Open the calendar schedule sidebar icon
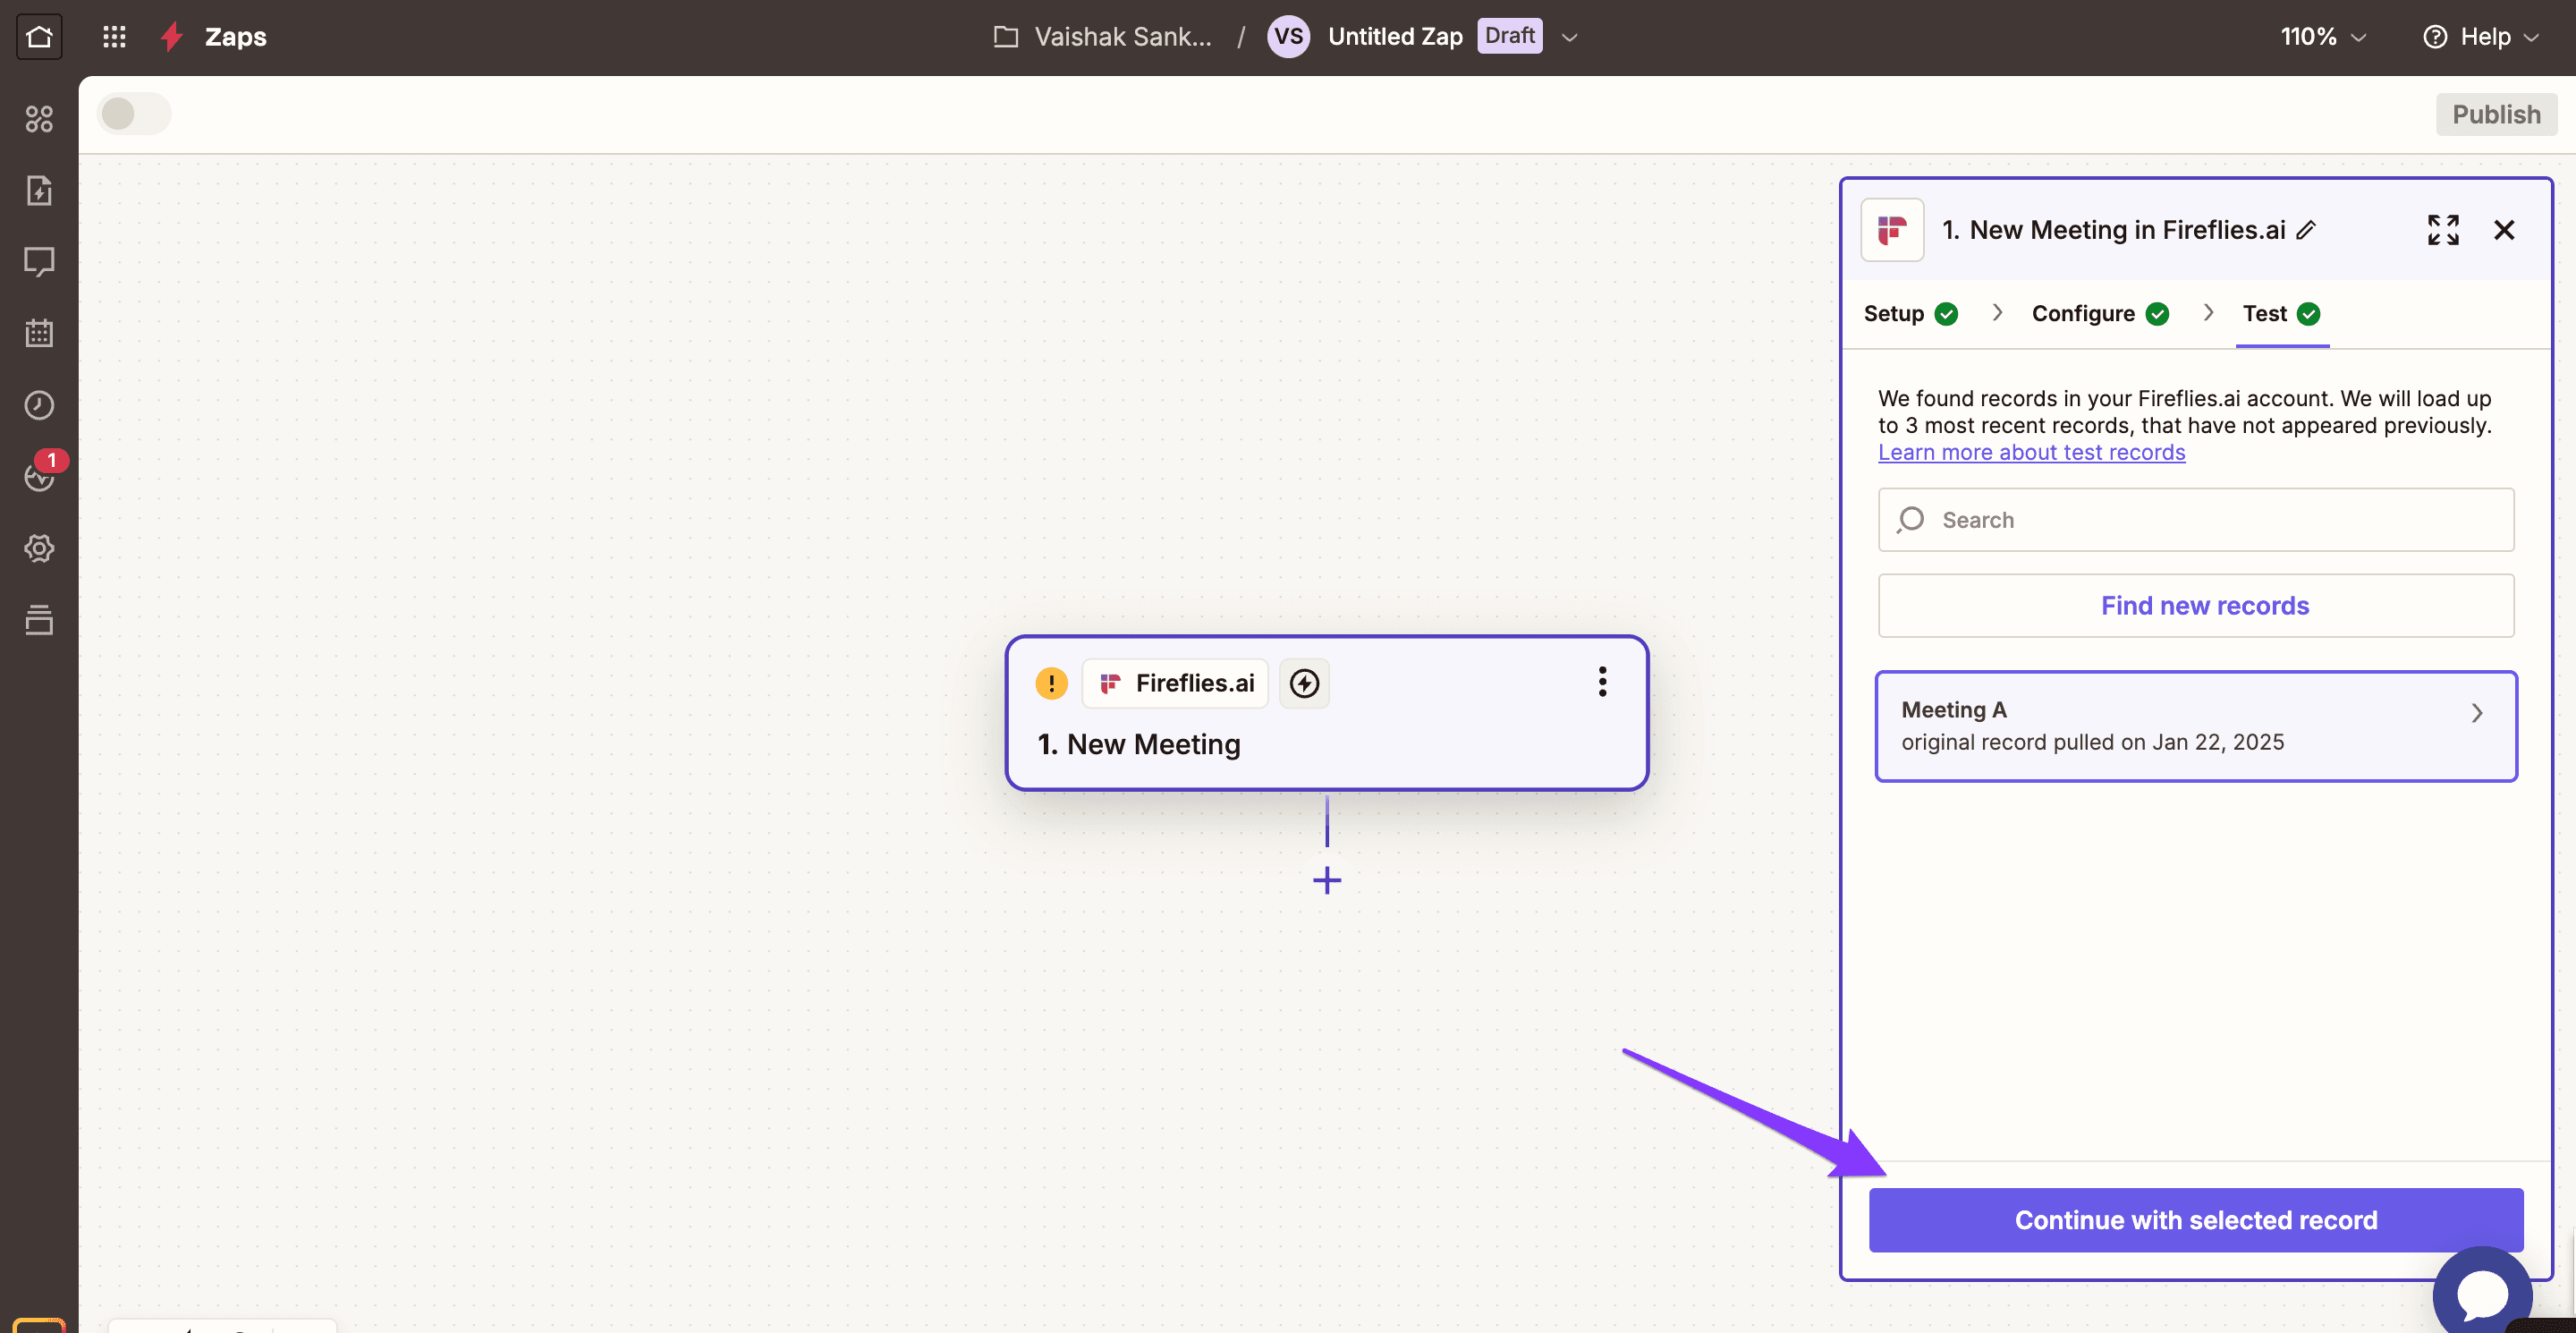The height and width of the screenshot is (1333, 2576). (x=39, y=333)
